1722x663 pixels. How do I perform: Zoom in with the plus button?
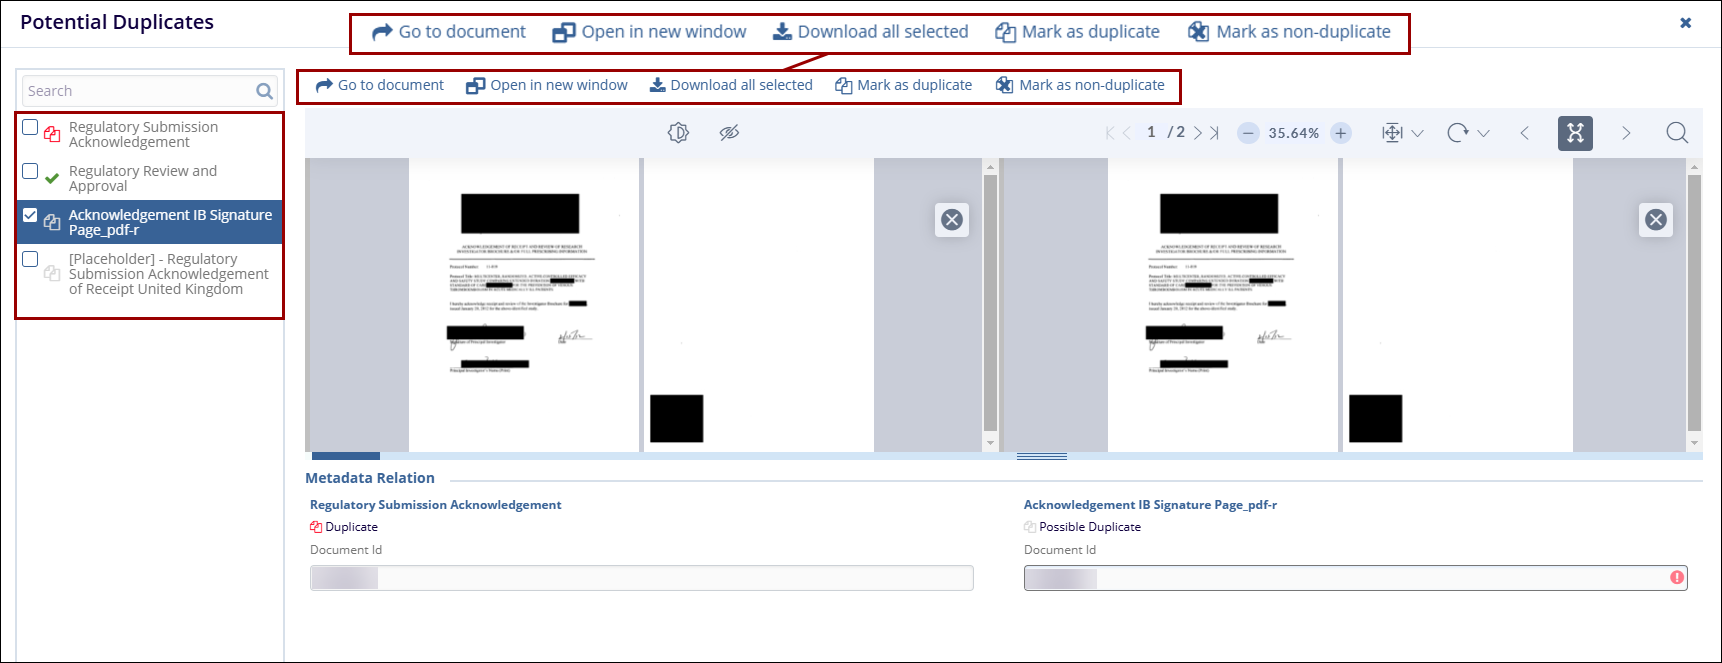[1341, 133]
